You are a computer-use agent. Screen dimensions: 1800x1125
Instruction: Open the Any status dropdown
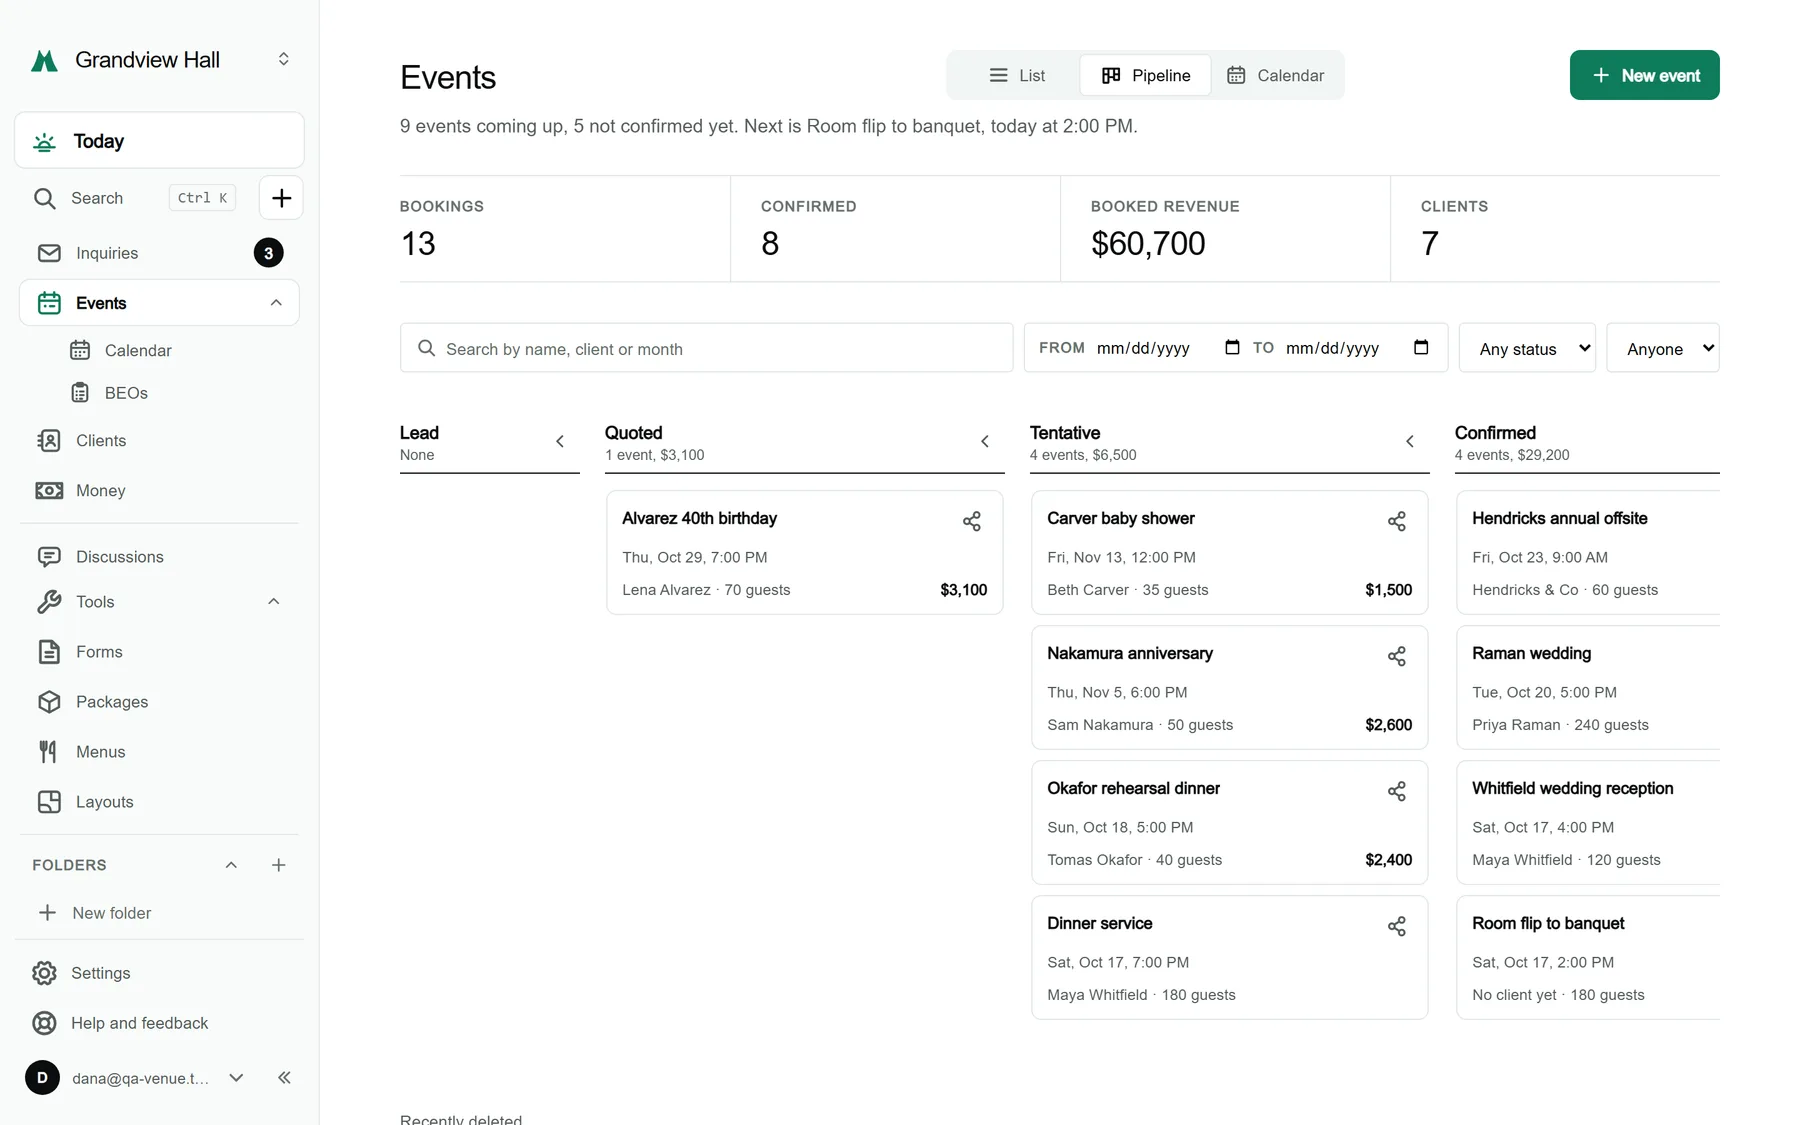(1527, 348)
